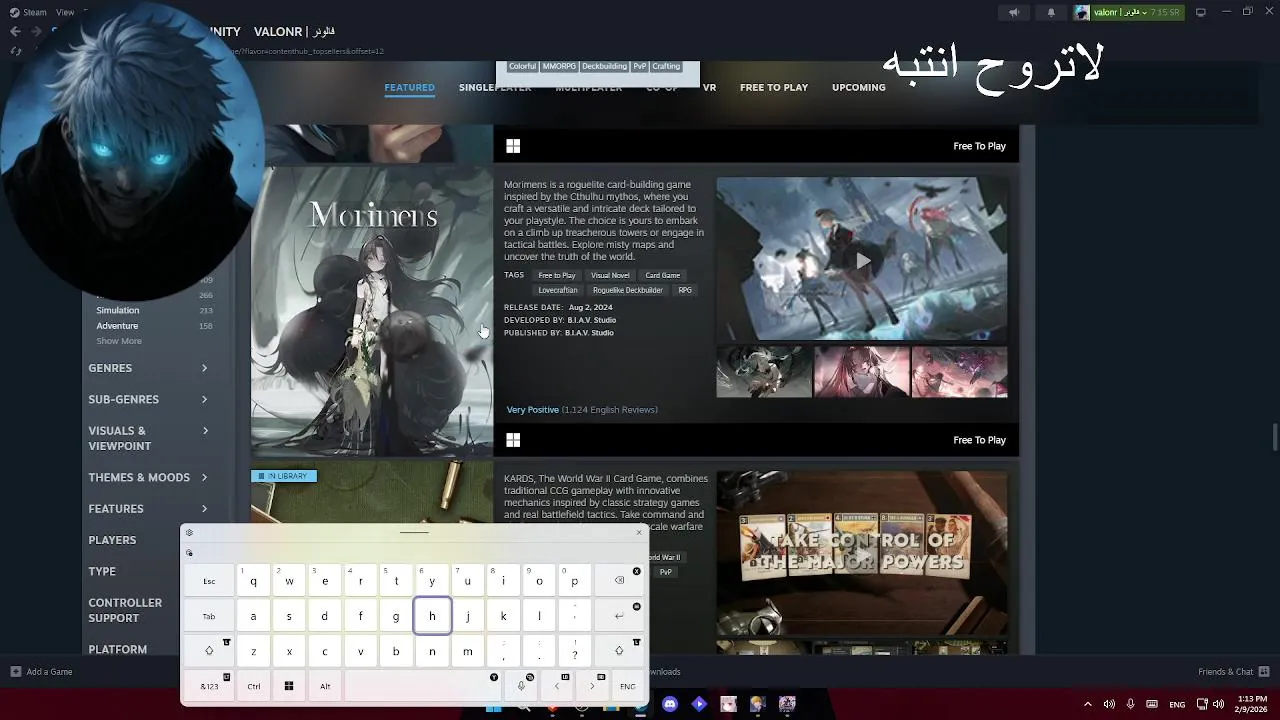Open first small Morimens screenshot thumbnail
The image size is (1280, 720).
764,372
